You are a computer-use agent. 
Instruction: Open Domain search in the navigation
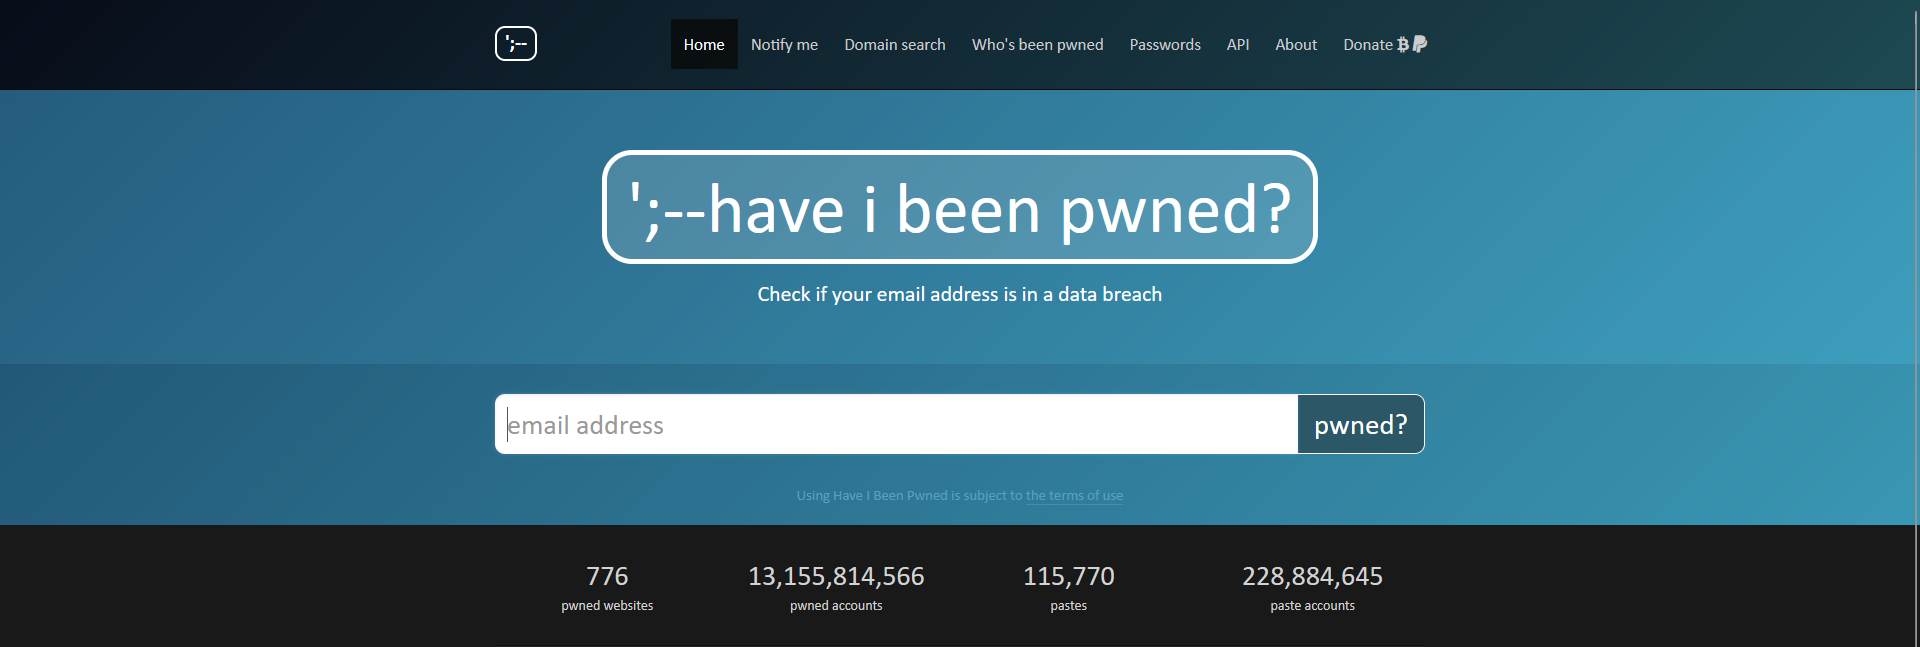(894, 44)
